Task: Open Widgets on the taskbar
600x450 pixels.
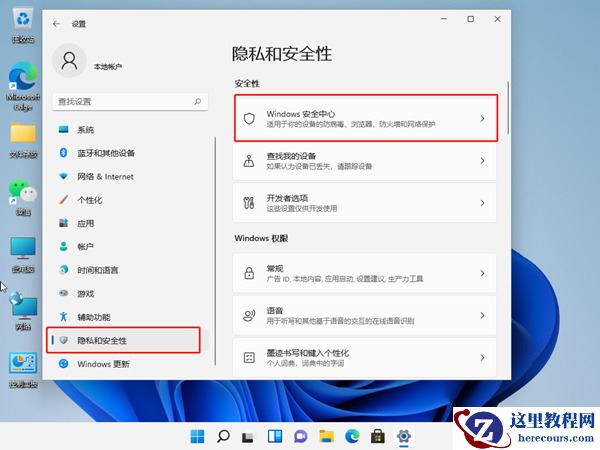Action: click(275, 436)
